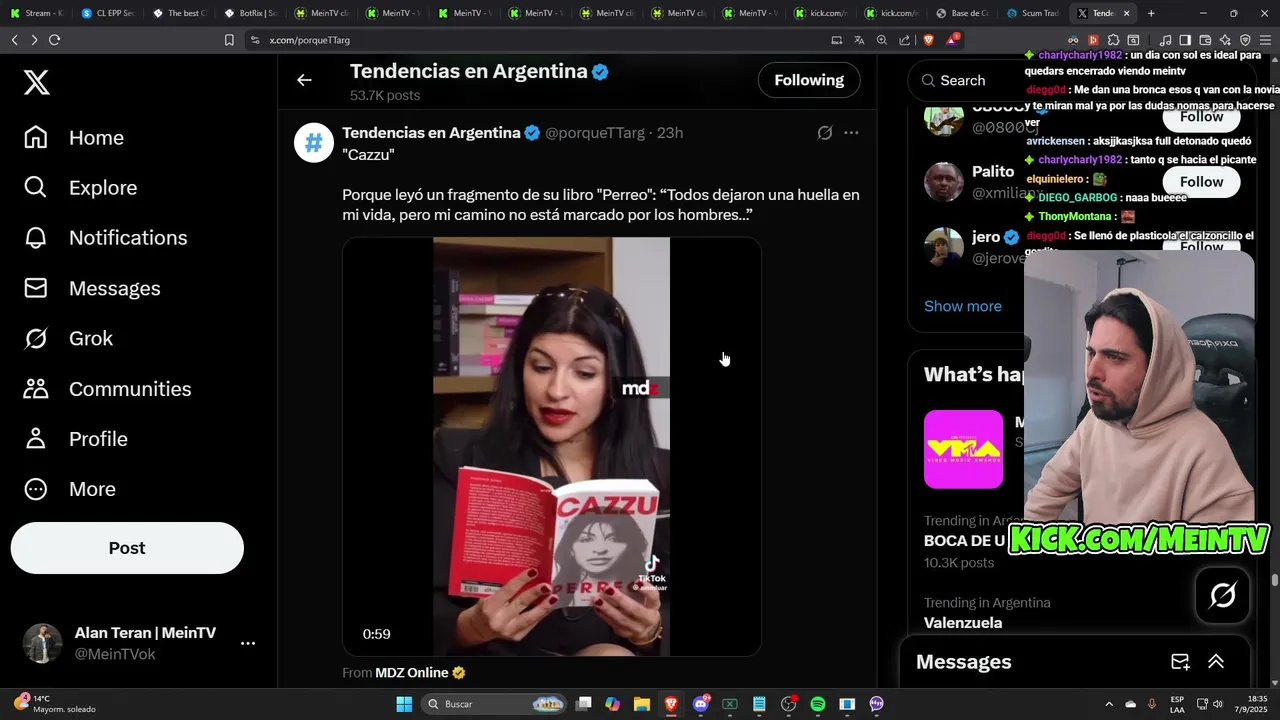Click the page vertical scrollbar thumb

click(x=1275, y=580)
